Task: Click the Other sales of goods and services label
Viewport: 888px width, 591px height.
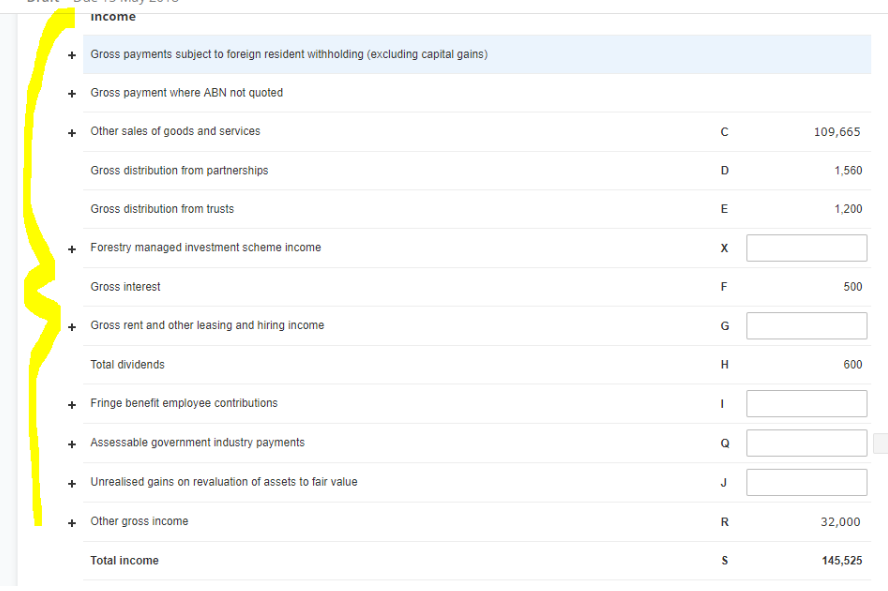Action: [176, 131]
